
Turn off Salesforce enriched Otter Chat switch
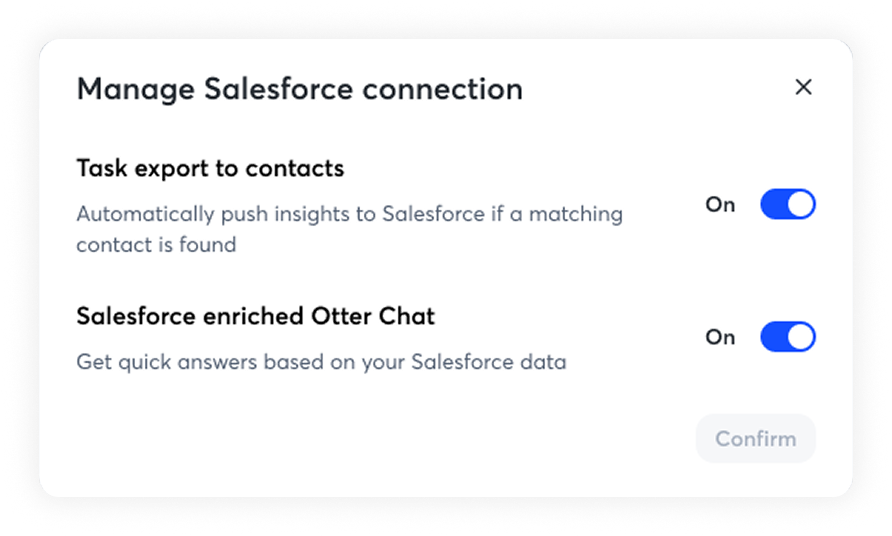[788, 337]
